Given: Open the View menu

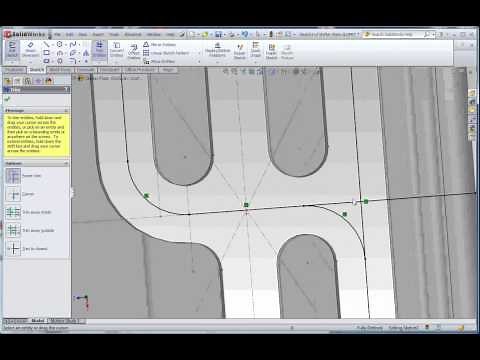Looking at the screenshot, I should coord(83,34).
